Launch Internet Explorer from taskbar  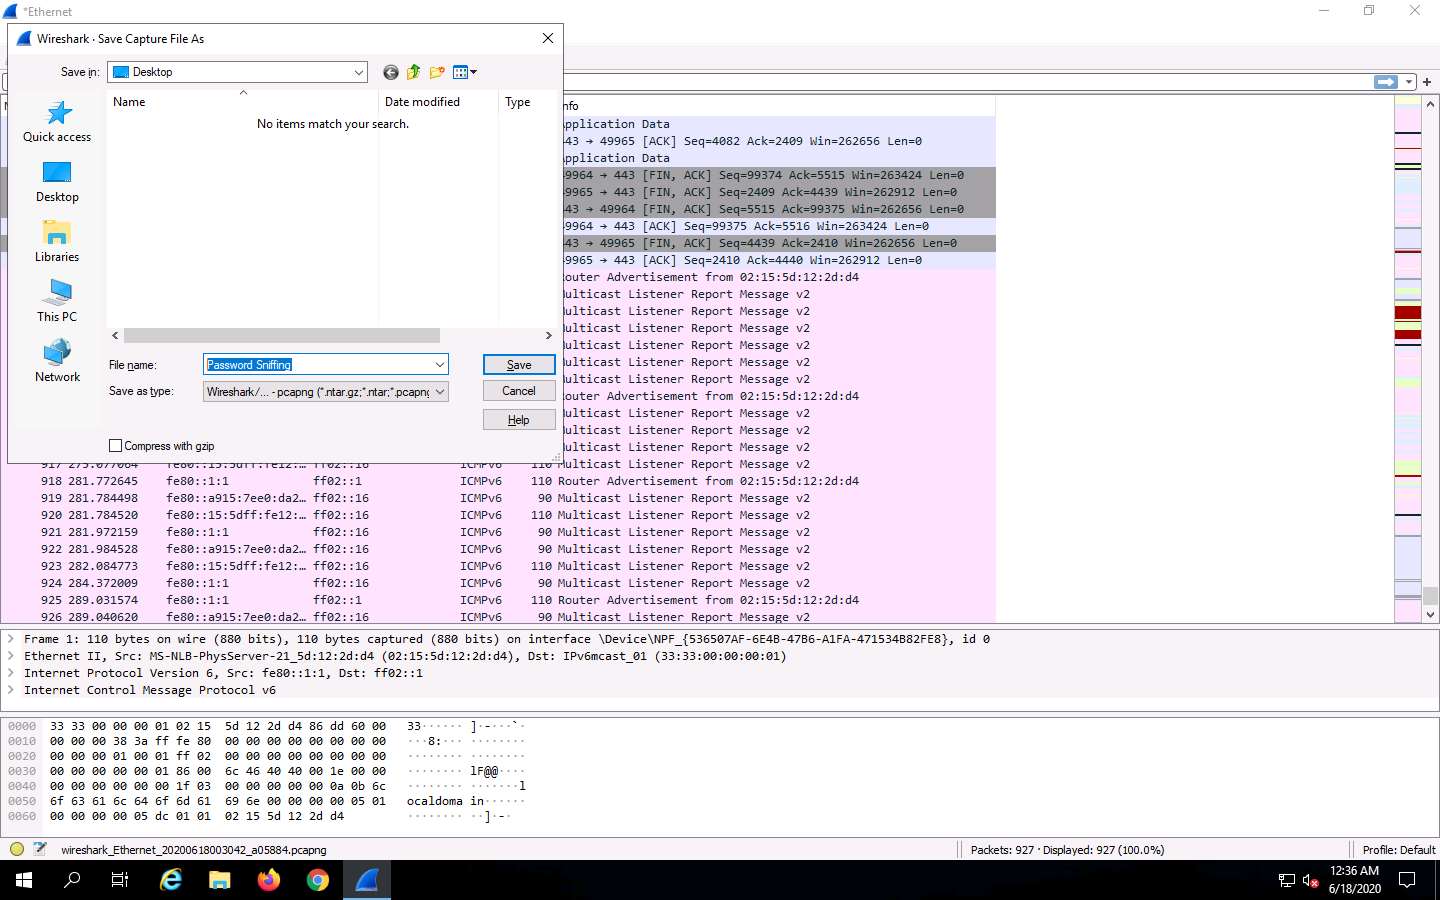coord(171,880)
